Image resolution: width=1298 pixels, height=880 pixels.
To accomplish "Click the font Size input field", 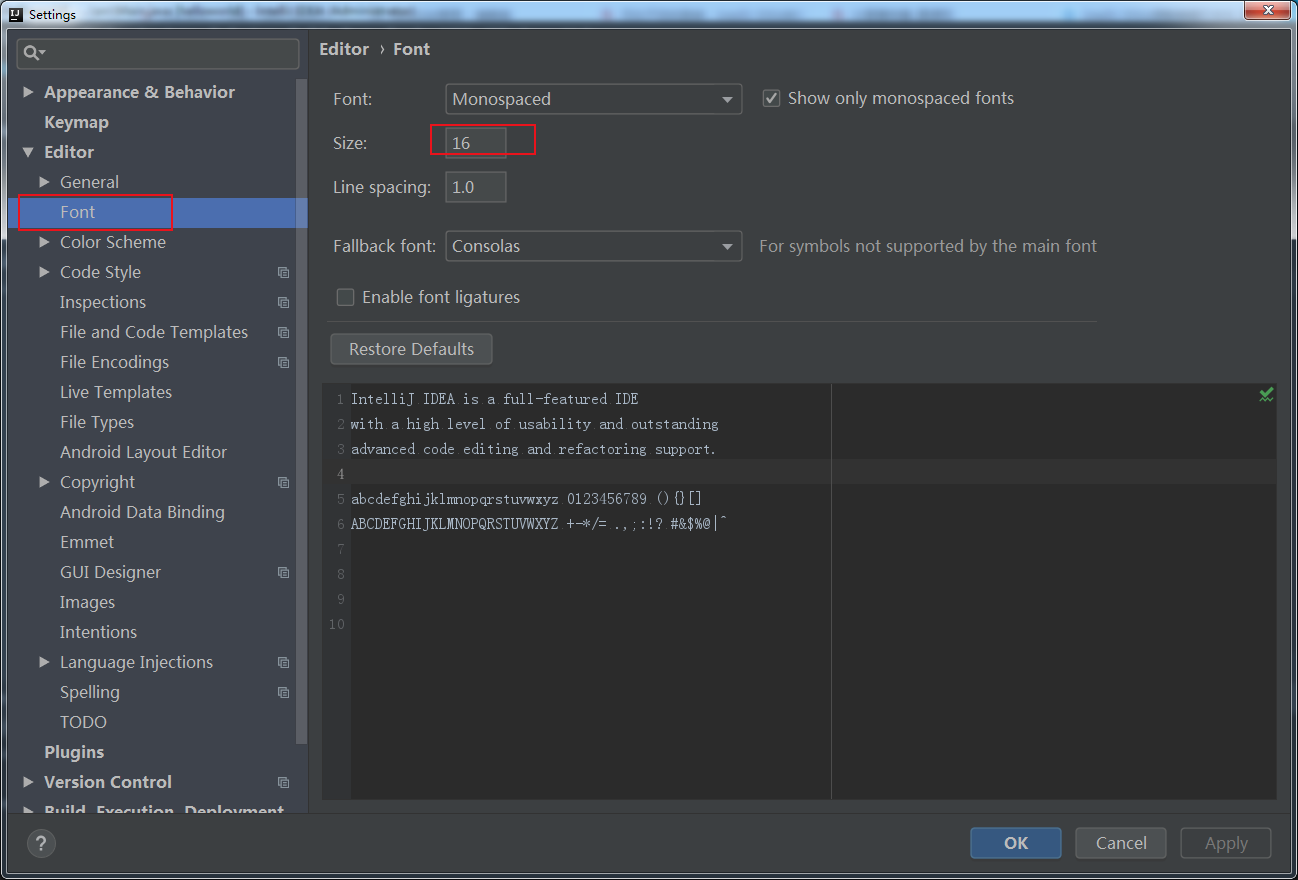I will coord(476,143).
